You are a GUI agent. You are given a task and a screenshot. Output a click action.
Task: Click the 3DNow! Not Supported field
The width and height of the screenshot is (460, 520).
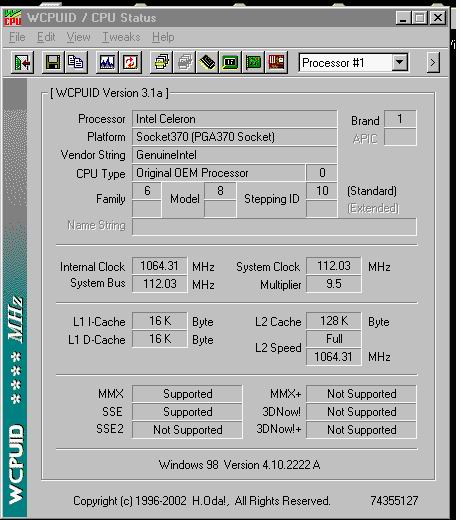coord(361,412)
